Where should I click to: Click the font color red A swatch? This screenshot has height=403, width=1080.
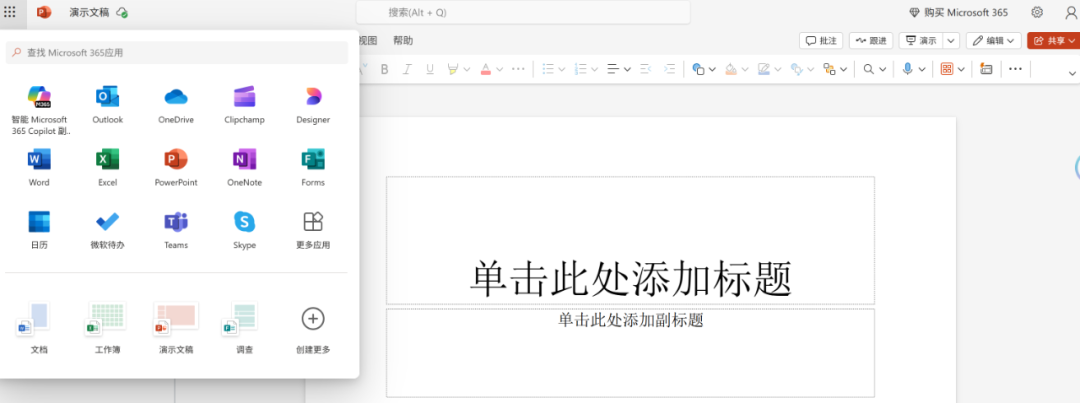click(485, 69)
